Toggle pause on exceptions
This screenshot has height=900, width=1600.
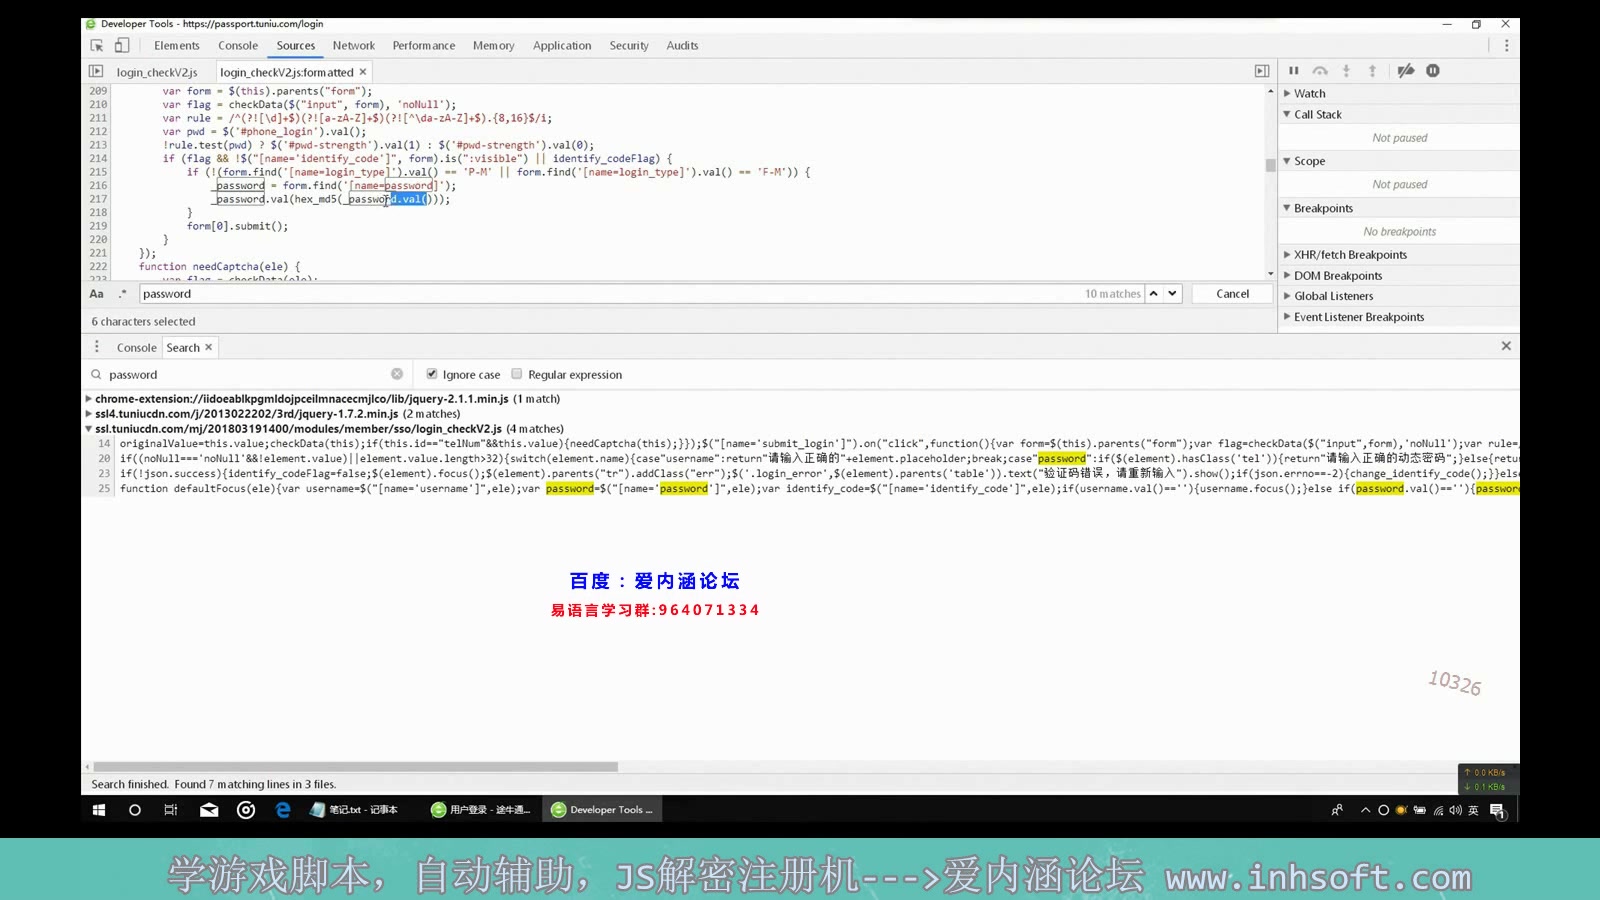pos(1433,71)
